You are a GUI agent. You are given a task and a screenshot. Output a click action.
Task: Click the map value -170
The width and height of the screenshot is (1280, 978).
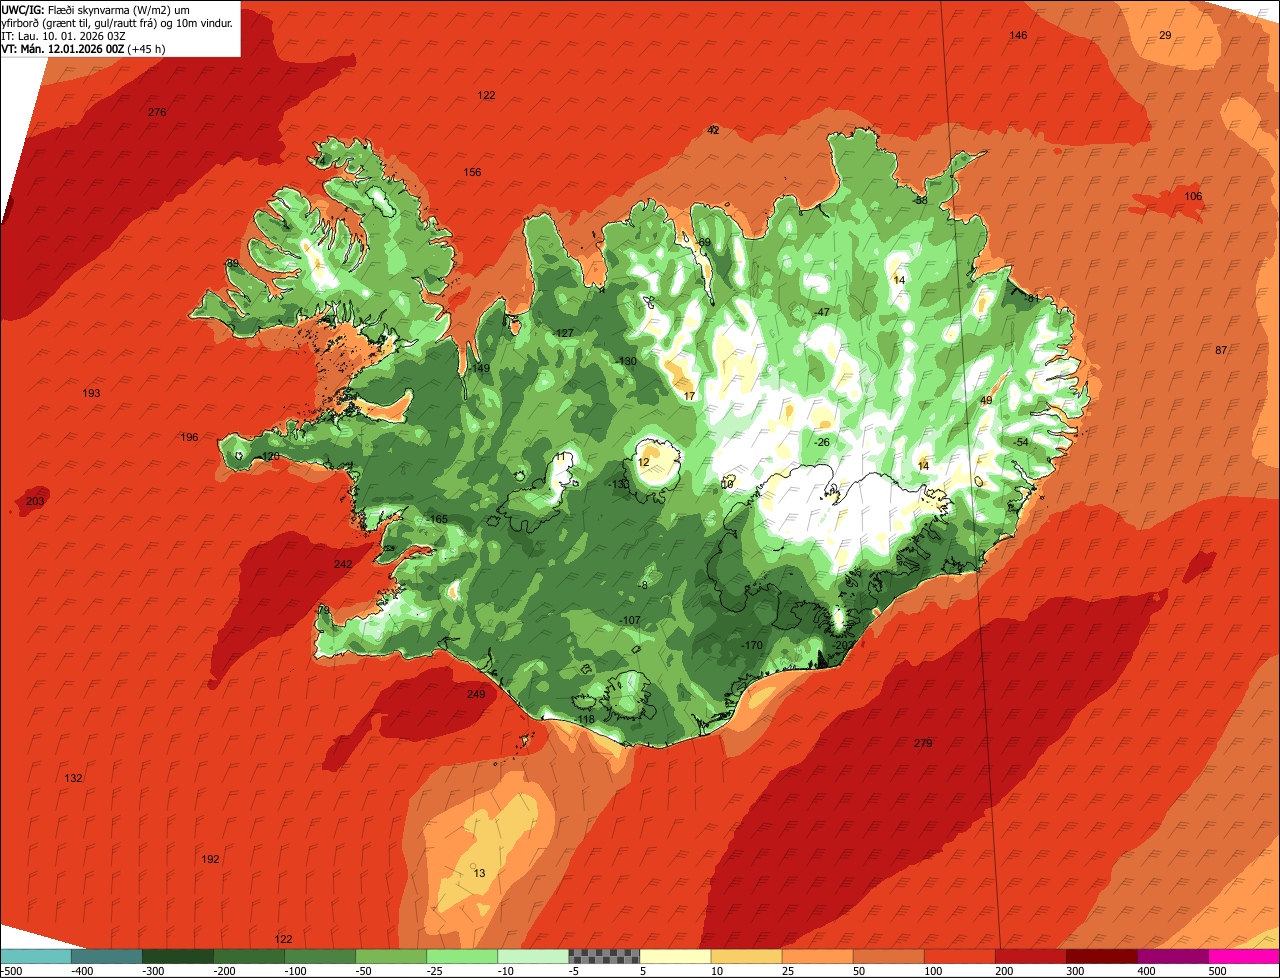click(x=751, y=645)
